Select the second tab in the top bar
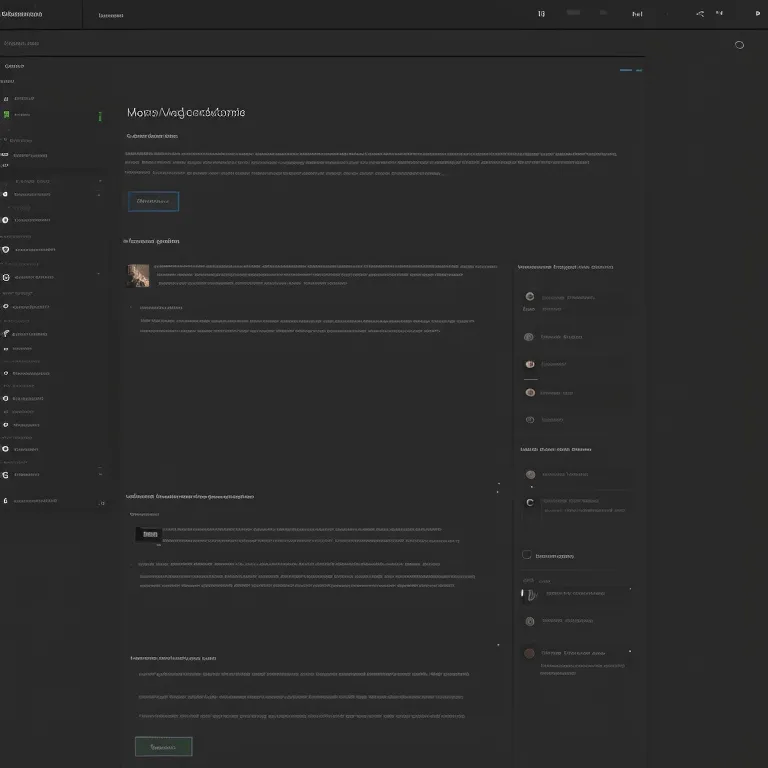The width and height of the screenshot is (768, 768). [111, 16]
